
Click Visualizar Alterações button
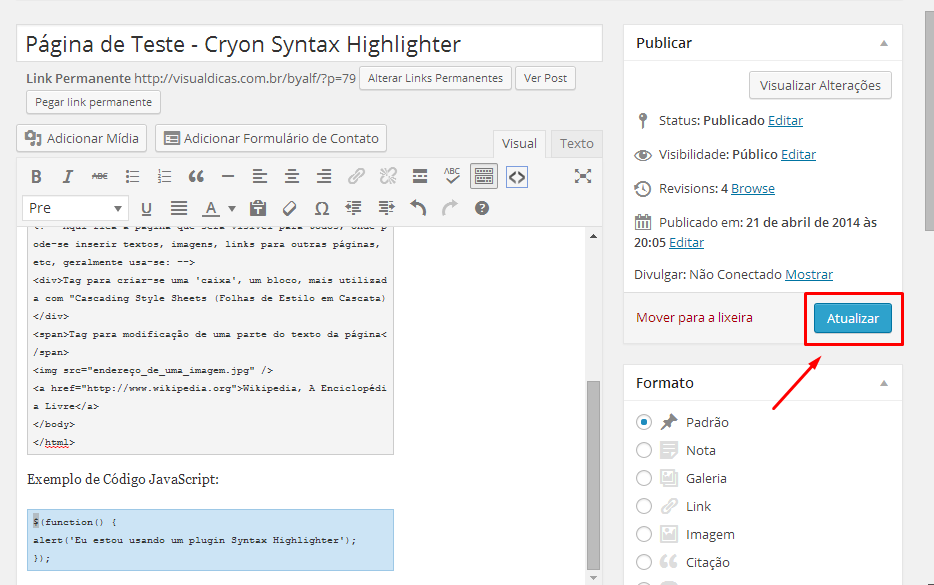point(820,85)
